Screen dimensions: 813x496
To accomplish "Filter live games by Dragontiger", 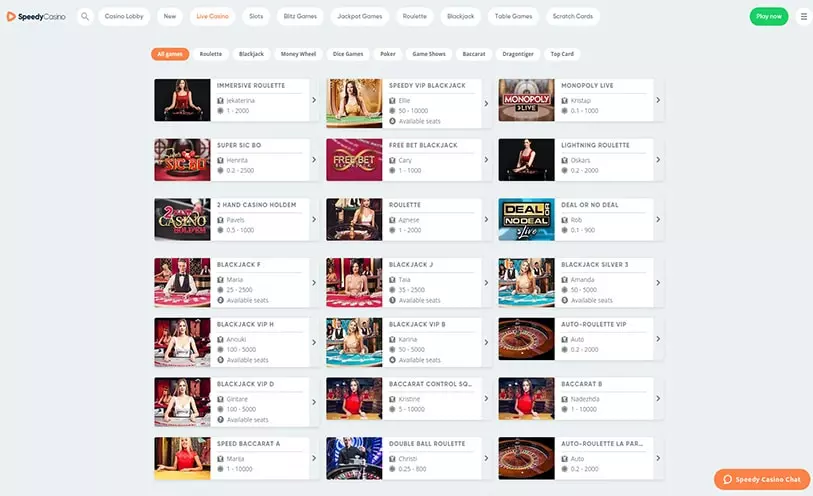I will coord(518,54).
